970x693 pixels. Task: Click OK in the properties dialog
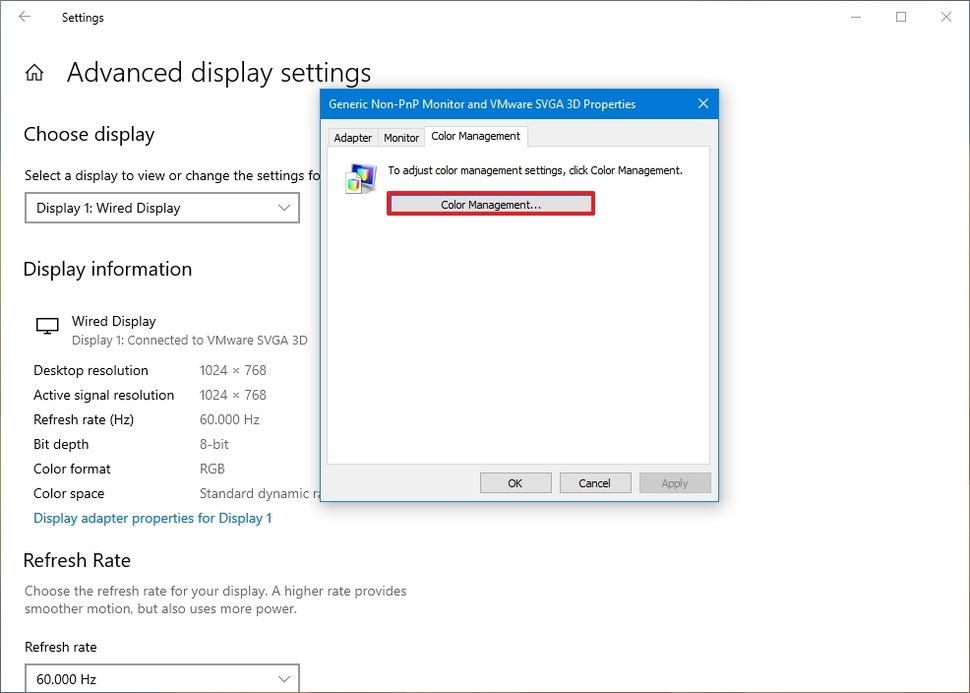[x=515, y=482]
